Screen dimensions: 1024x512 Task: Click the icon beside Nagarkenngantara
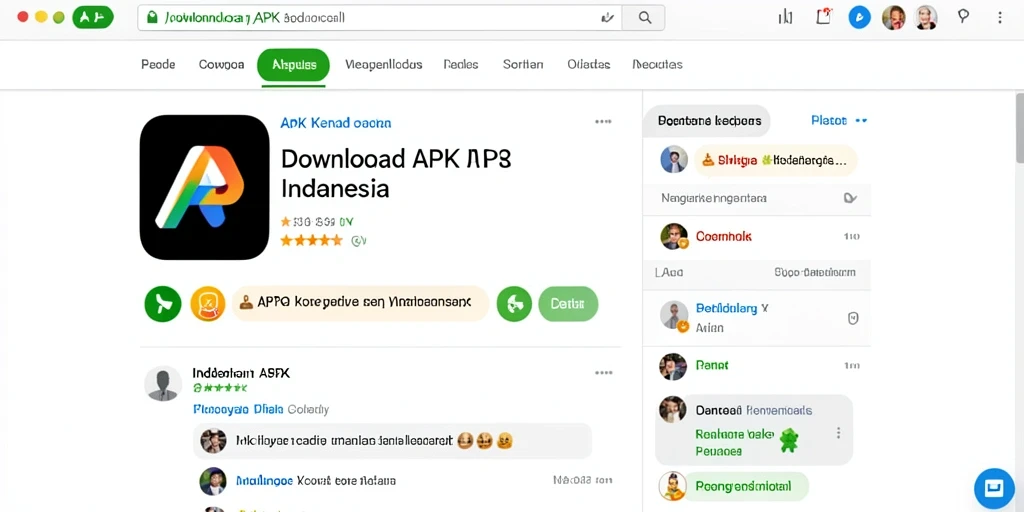tap(850, 198)
